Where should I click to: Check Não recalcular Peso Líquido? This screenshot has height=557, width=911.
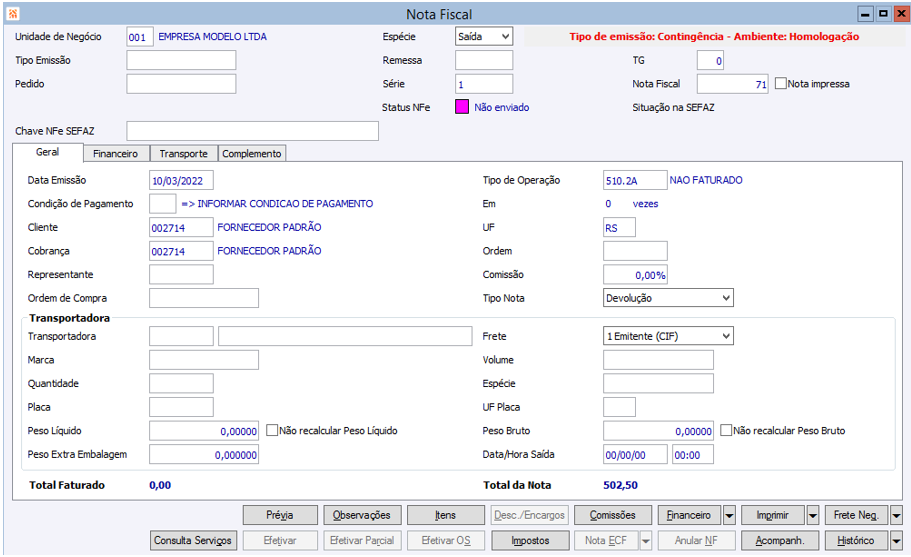pos(272,431)
